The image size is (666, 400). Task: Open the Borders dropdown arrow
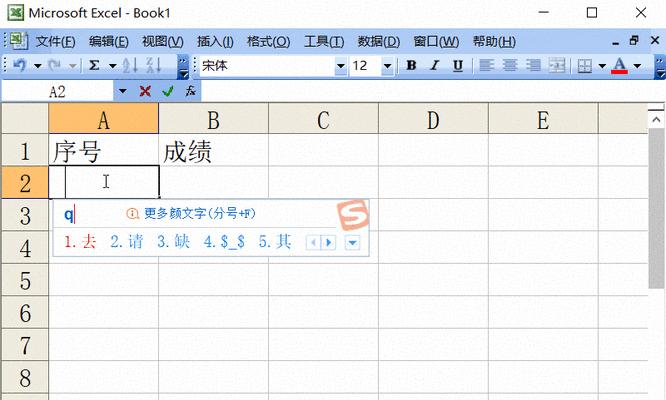(x=602, y=66)
